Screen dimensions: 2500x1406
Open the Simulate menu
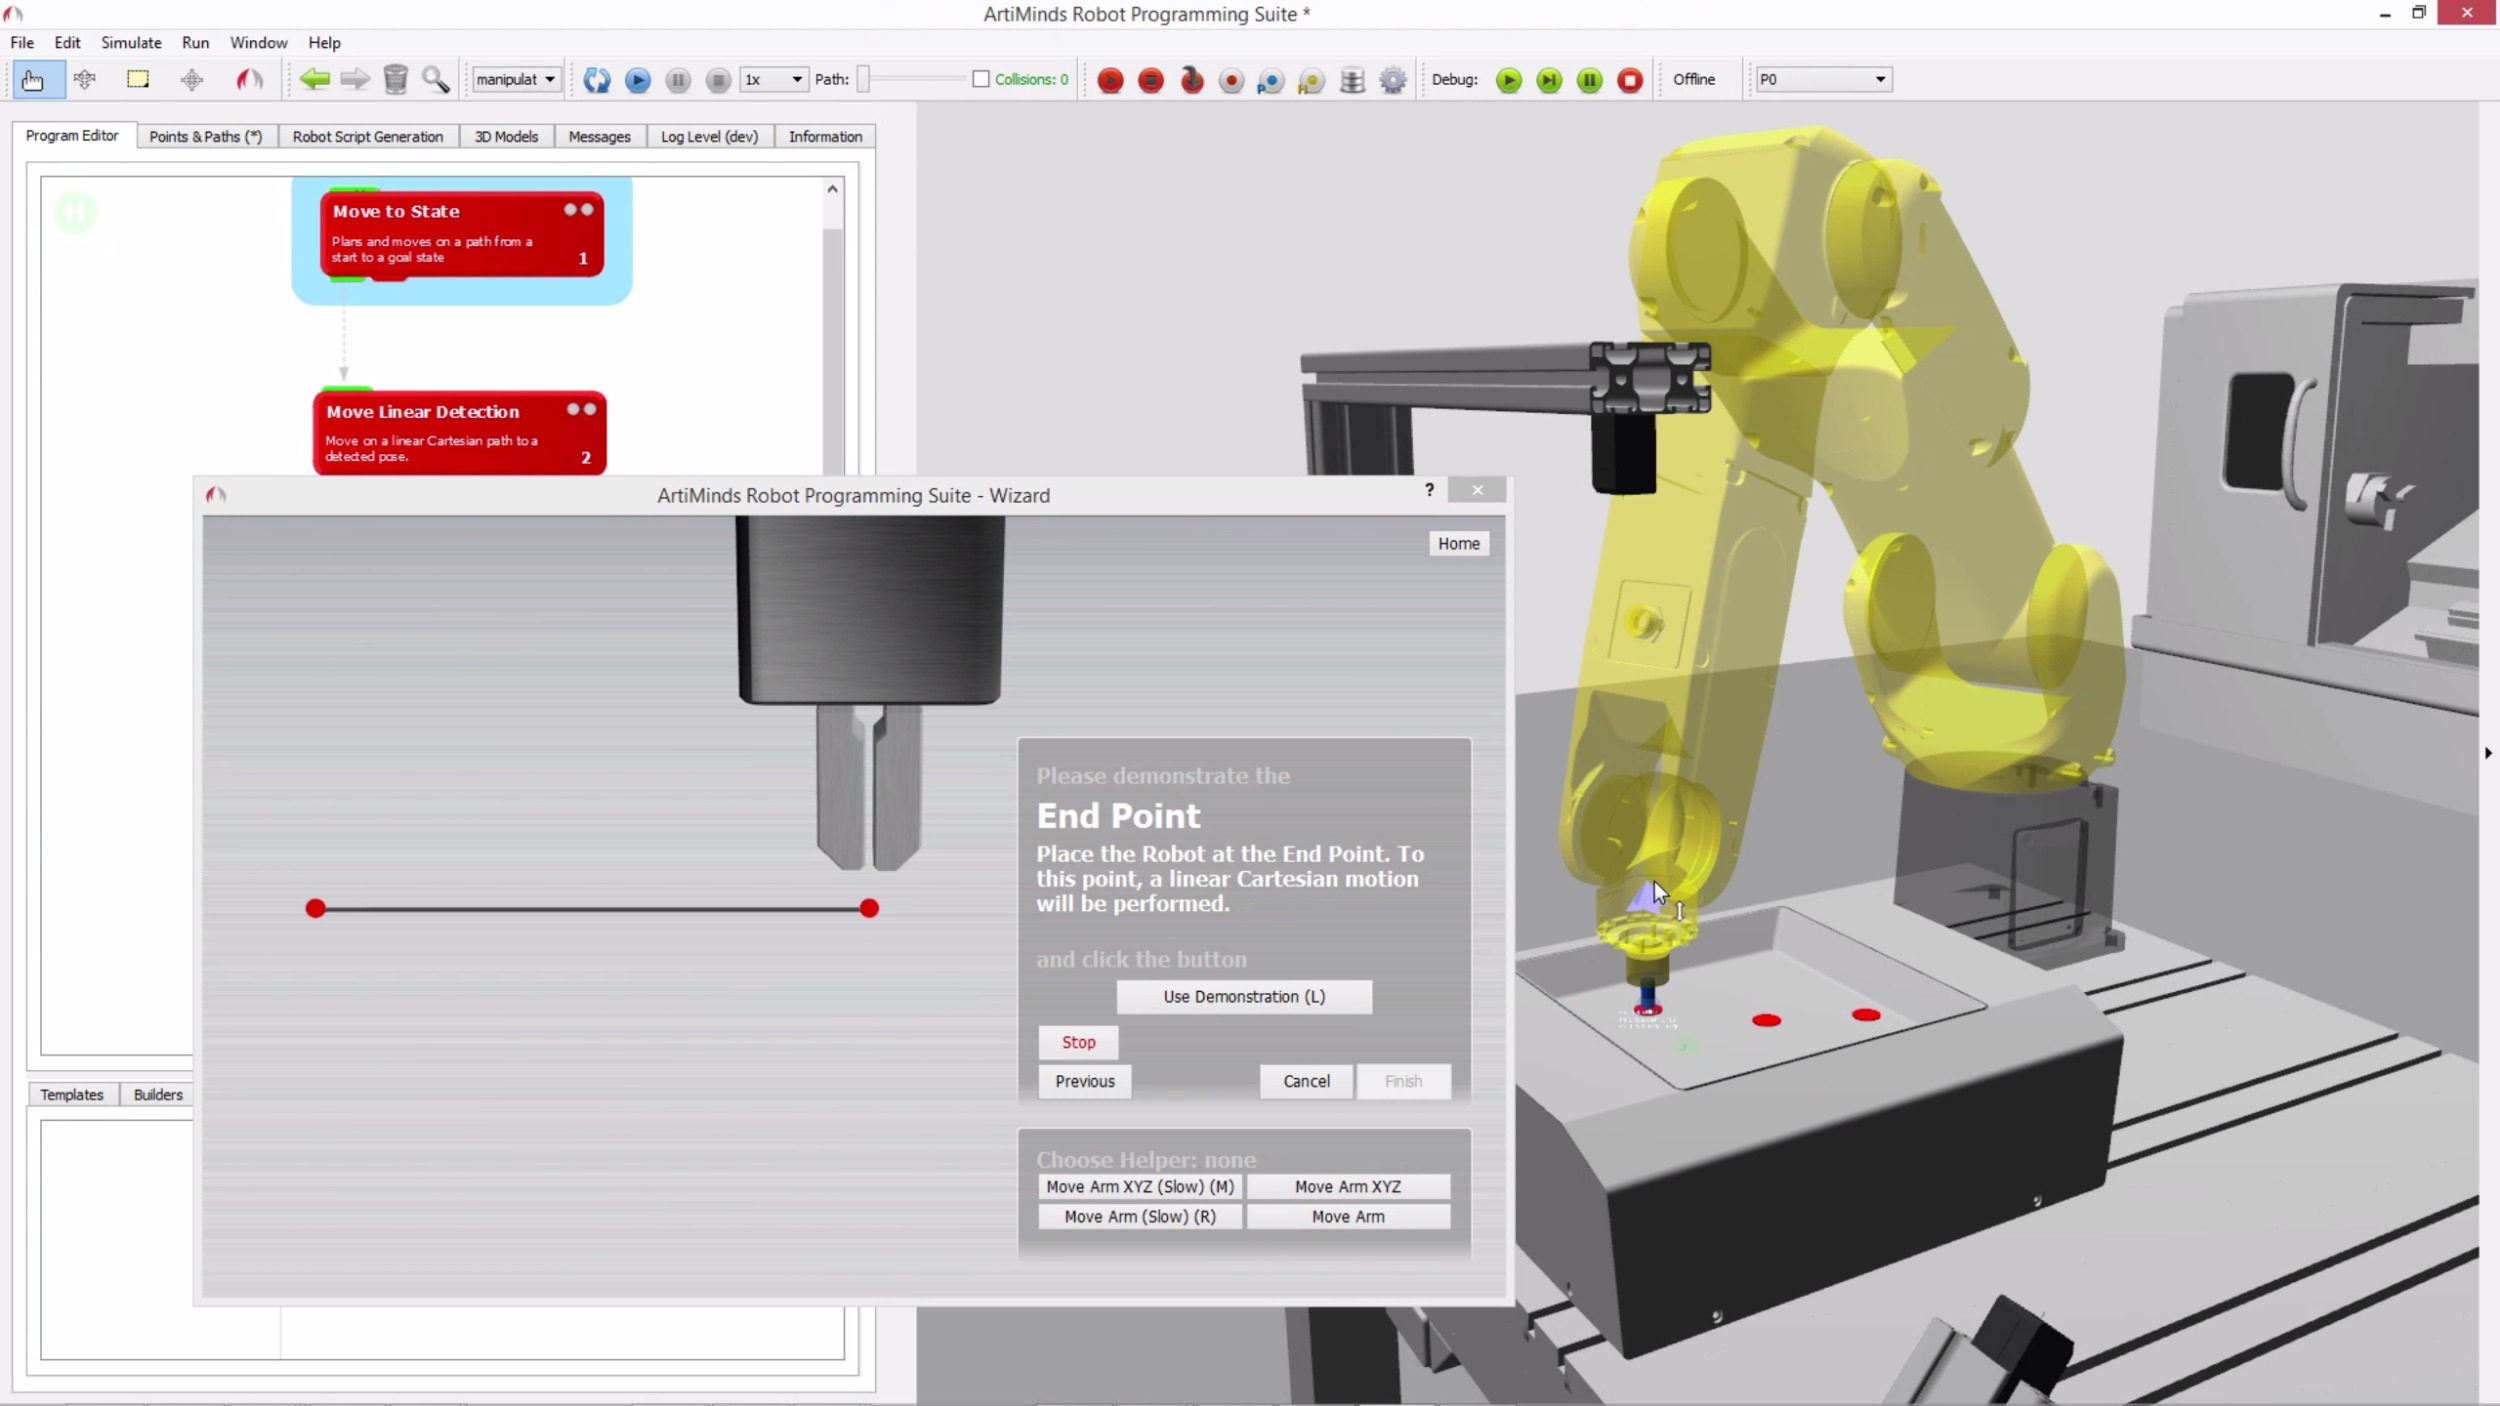pyautogui.click(x=130, y=42)
